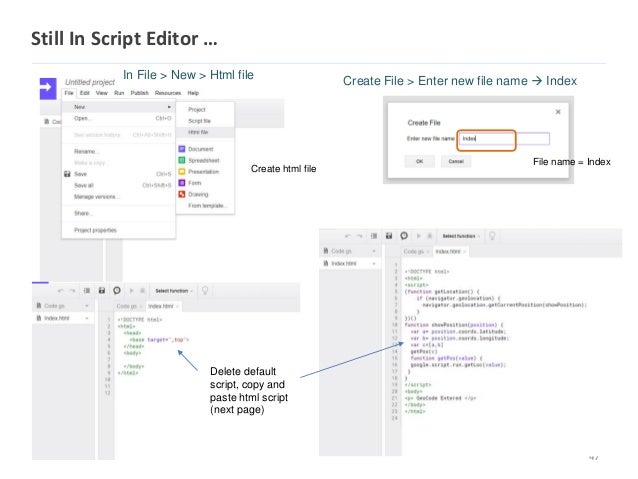
Task: Close the Create File dialog with X
Action: coord(558,112)
